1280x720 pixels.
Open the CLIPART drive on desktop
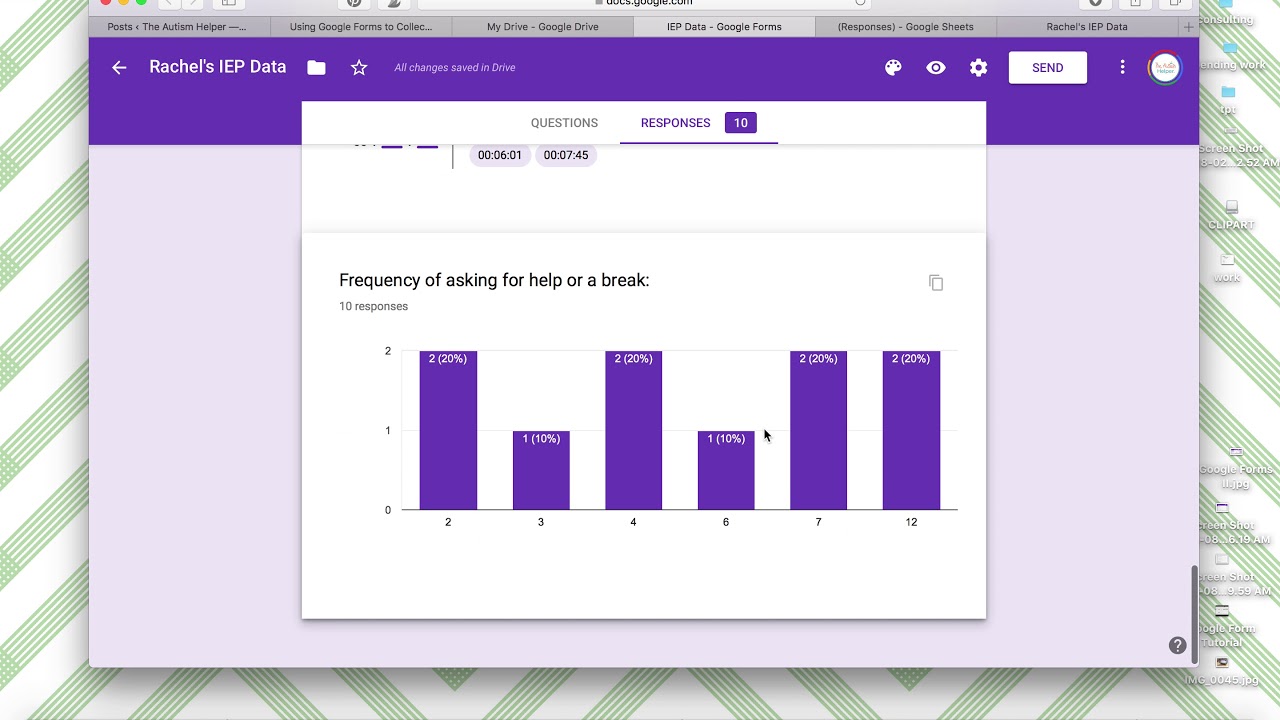[1231, 215]
